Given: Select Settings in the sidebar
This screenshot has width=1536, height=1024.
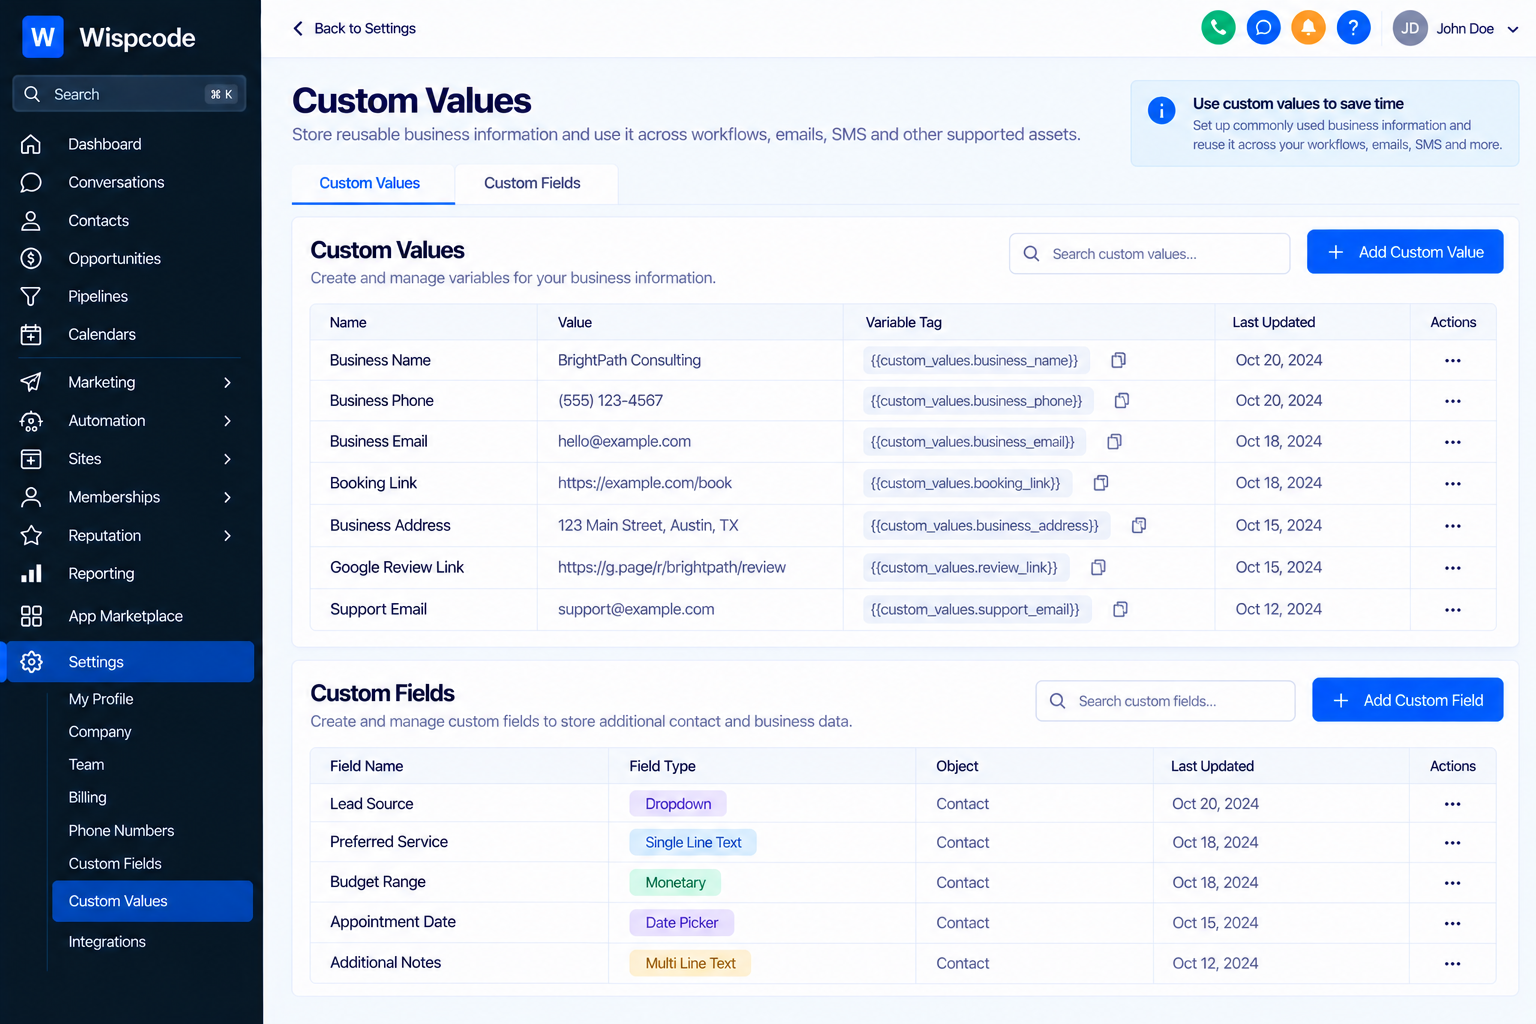Looking at the screenshot, I should pos(130,662).
